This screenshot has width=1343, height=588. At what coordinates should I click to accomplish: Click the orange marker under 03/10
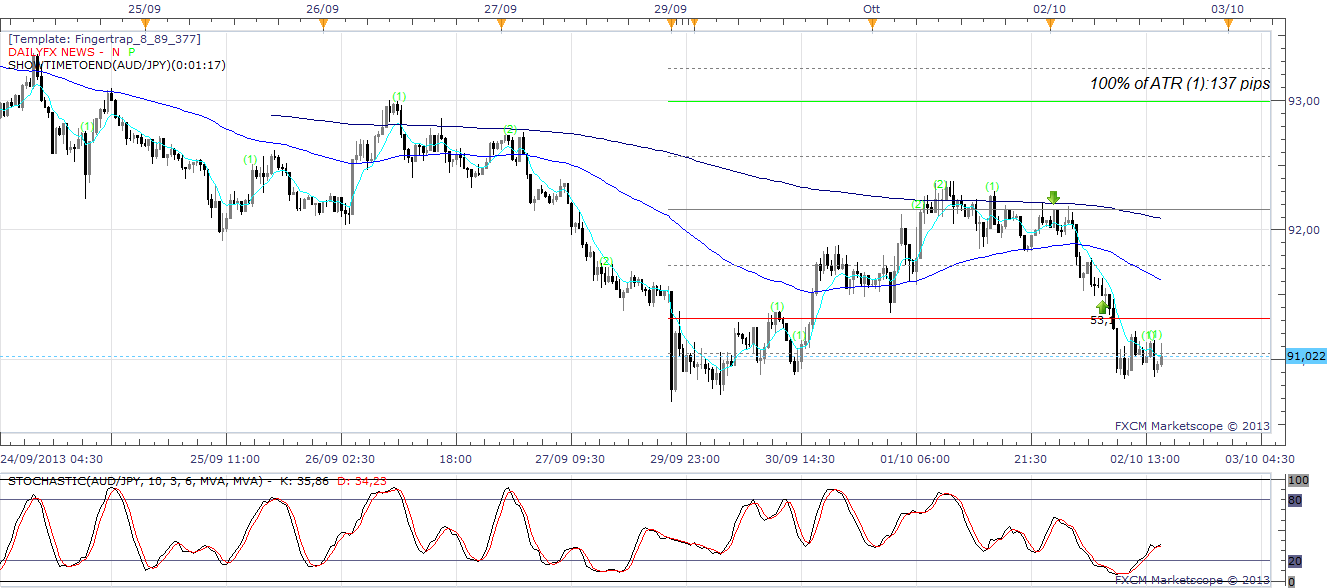1227,23
